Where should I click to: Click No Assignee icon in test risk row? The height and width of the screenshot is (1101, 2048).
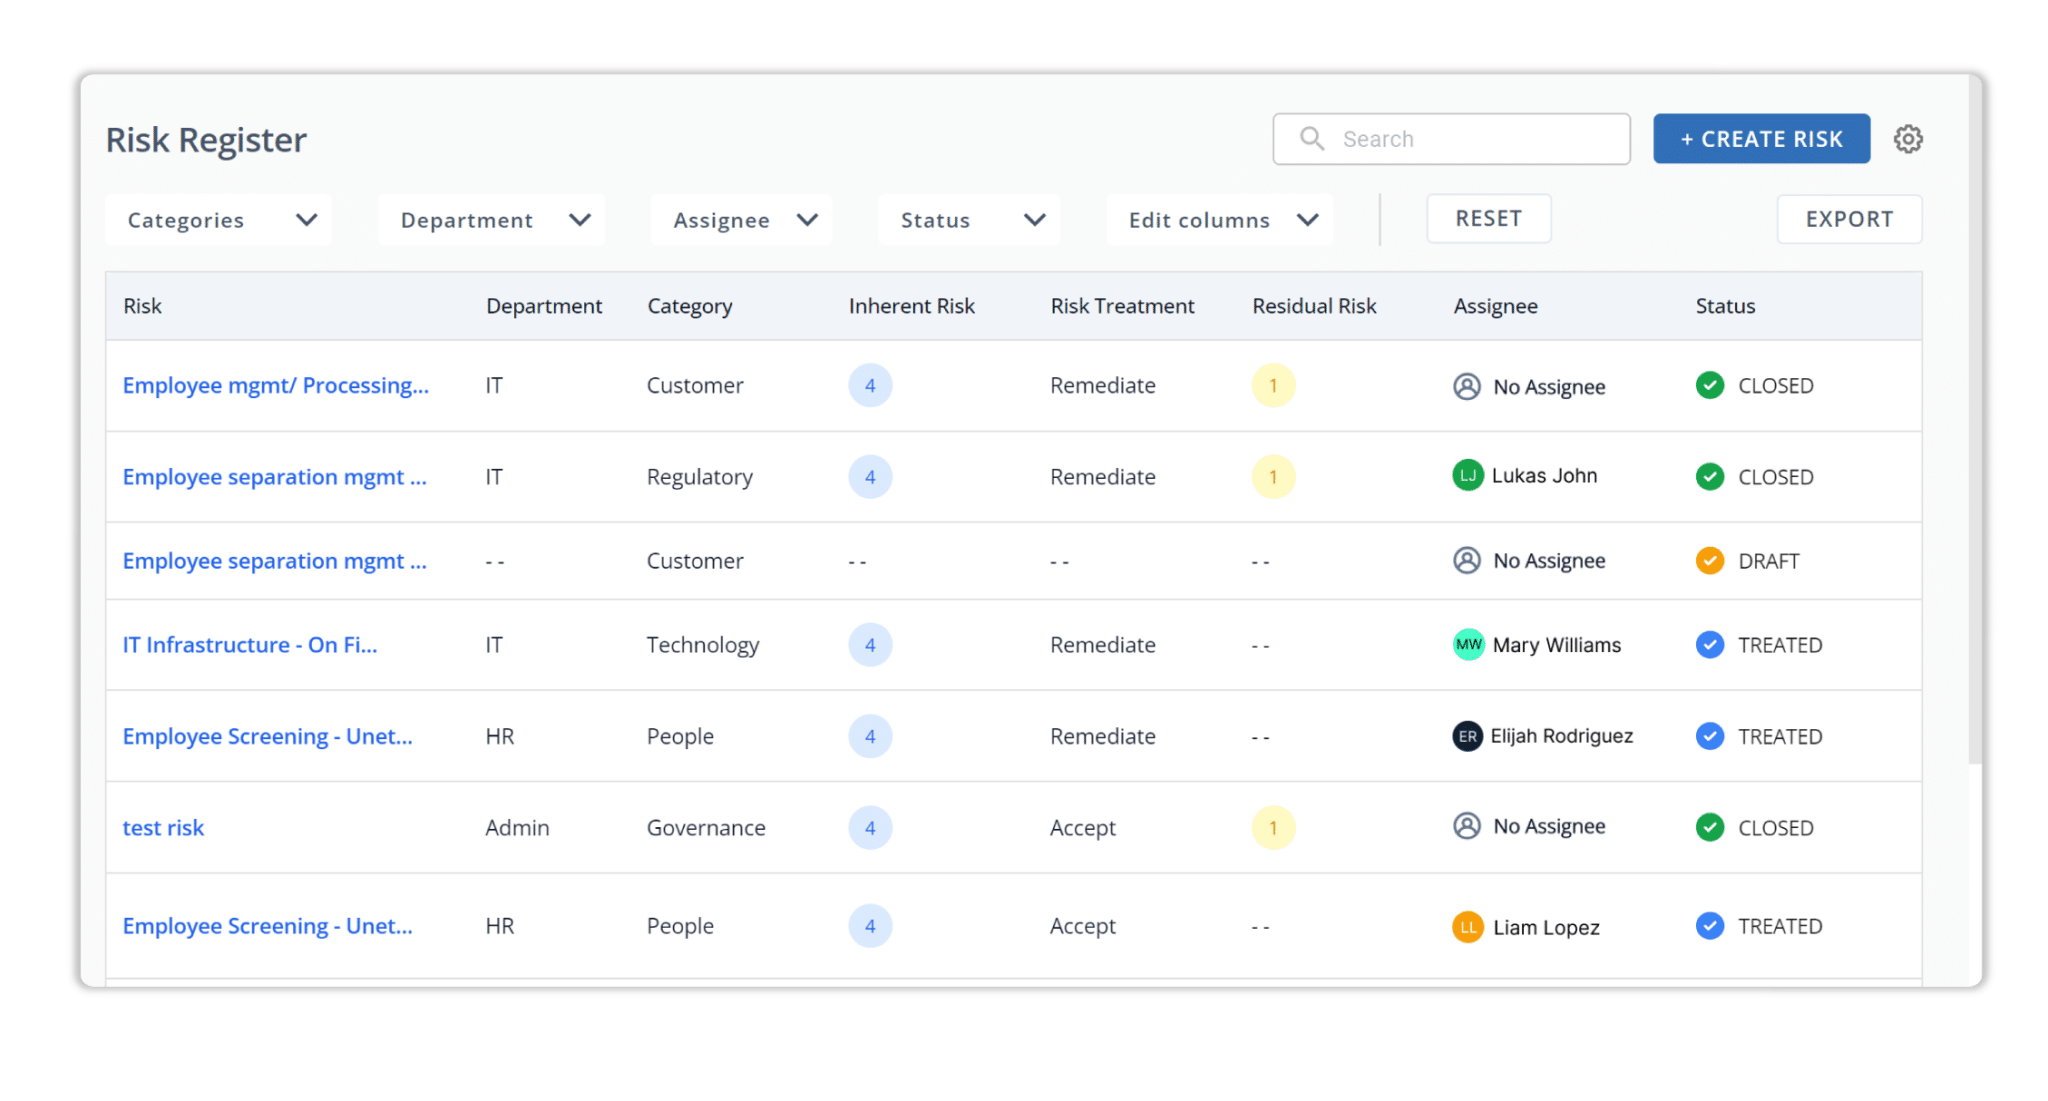[x=1467, y=826]
